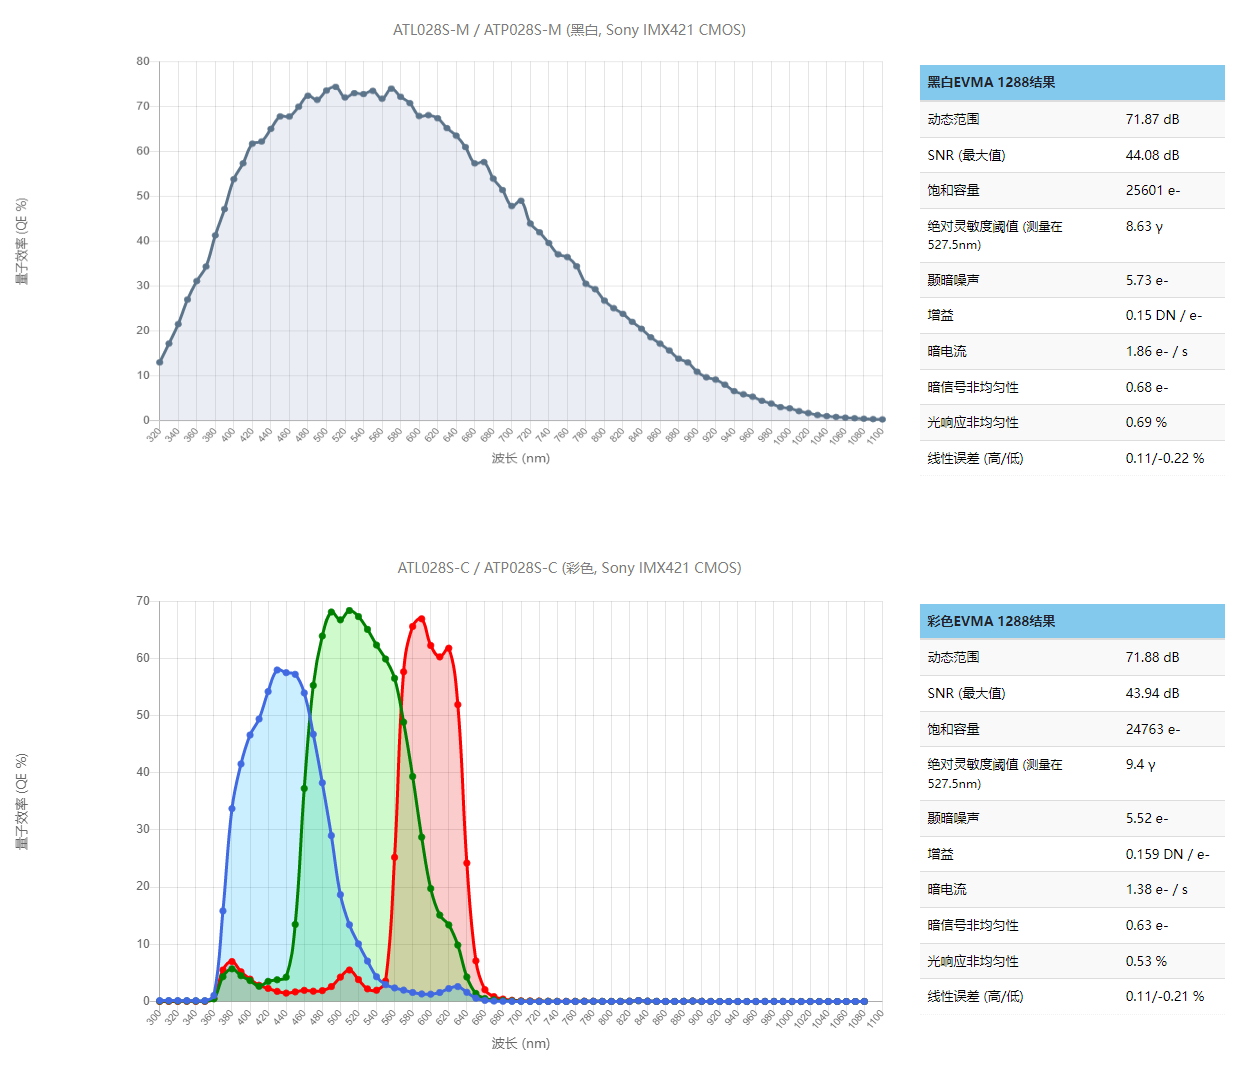Select the 25601 e- saturation capacity value
The image size is (1238, 1082).
point(1152,190)
